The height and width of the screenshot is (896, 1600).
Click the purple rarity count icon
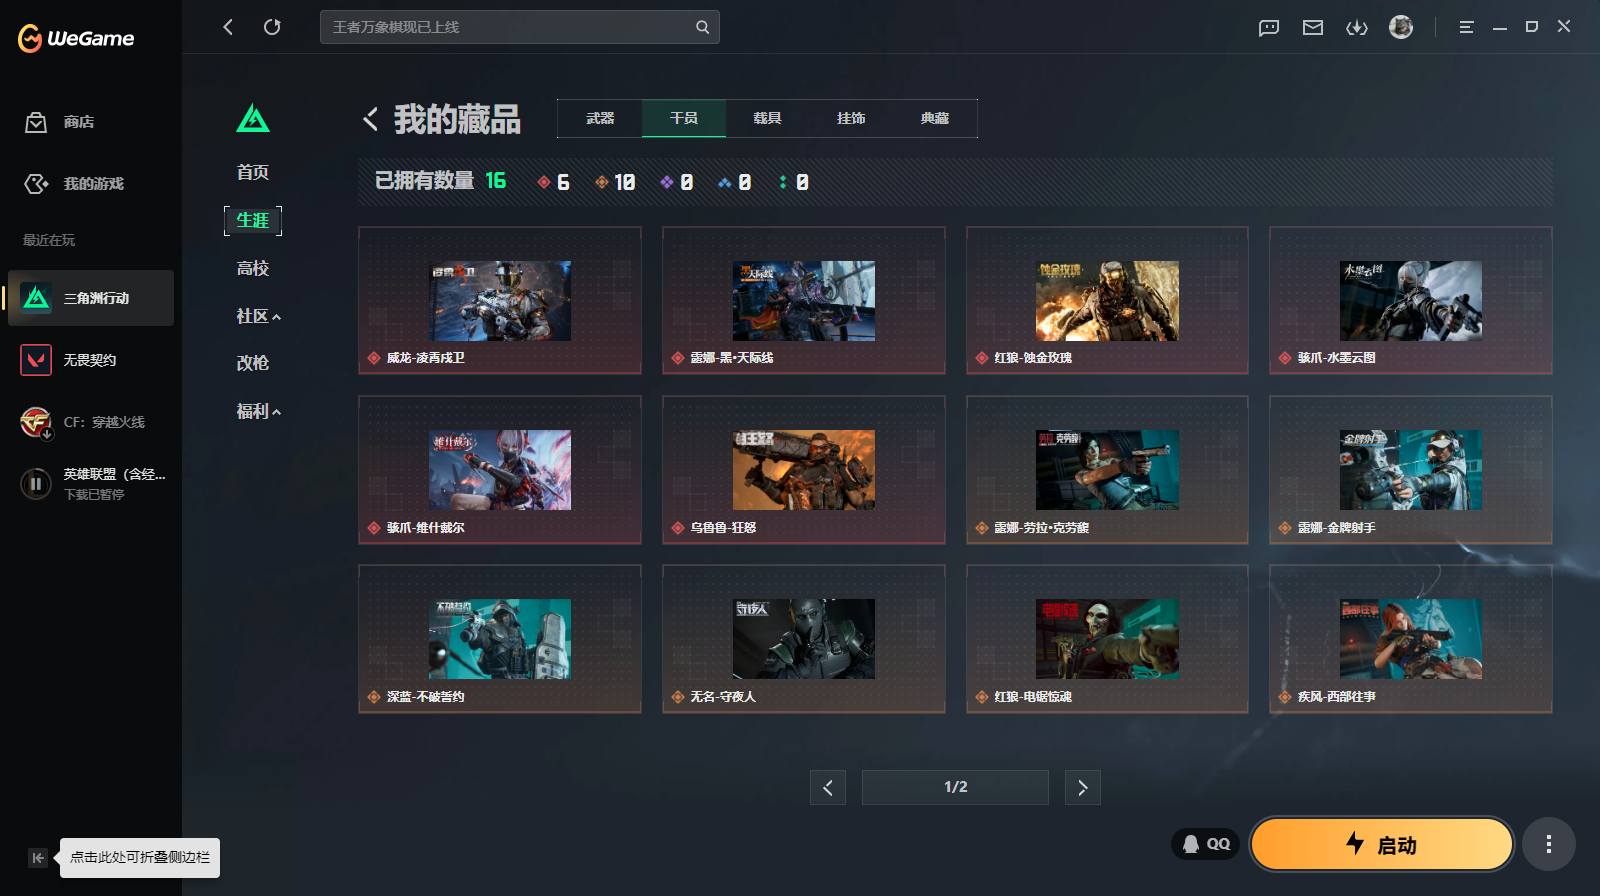667,182
